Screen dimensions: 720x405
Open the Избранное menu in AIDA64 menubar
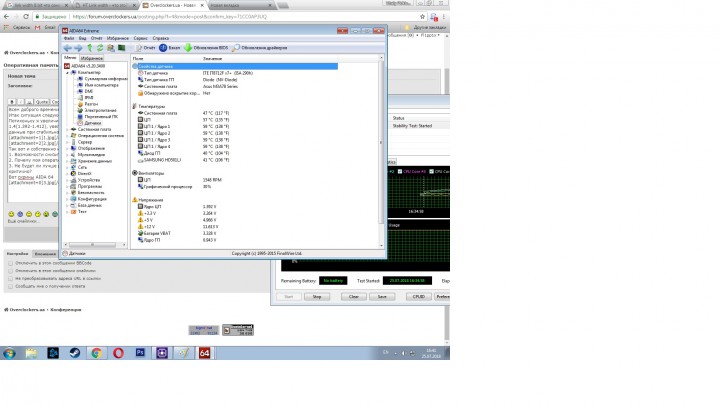click(x=118, y=39)
